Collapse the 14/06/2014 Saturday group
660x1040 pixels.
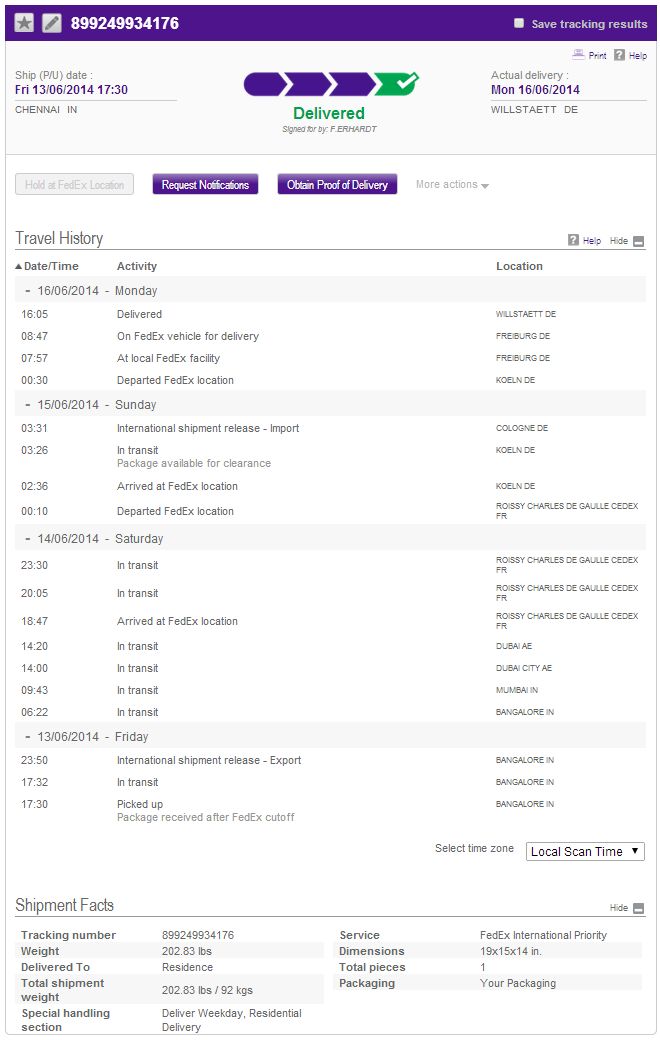pos(28,538)
